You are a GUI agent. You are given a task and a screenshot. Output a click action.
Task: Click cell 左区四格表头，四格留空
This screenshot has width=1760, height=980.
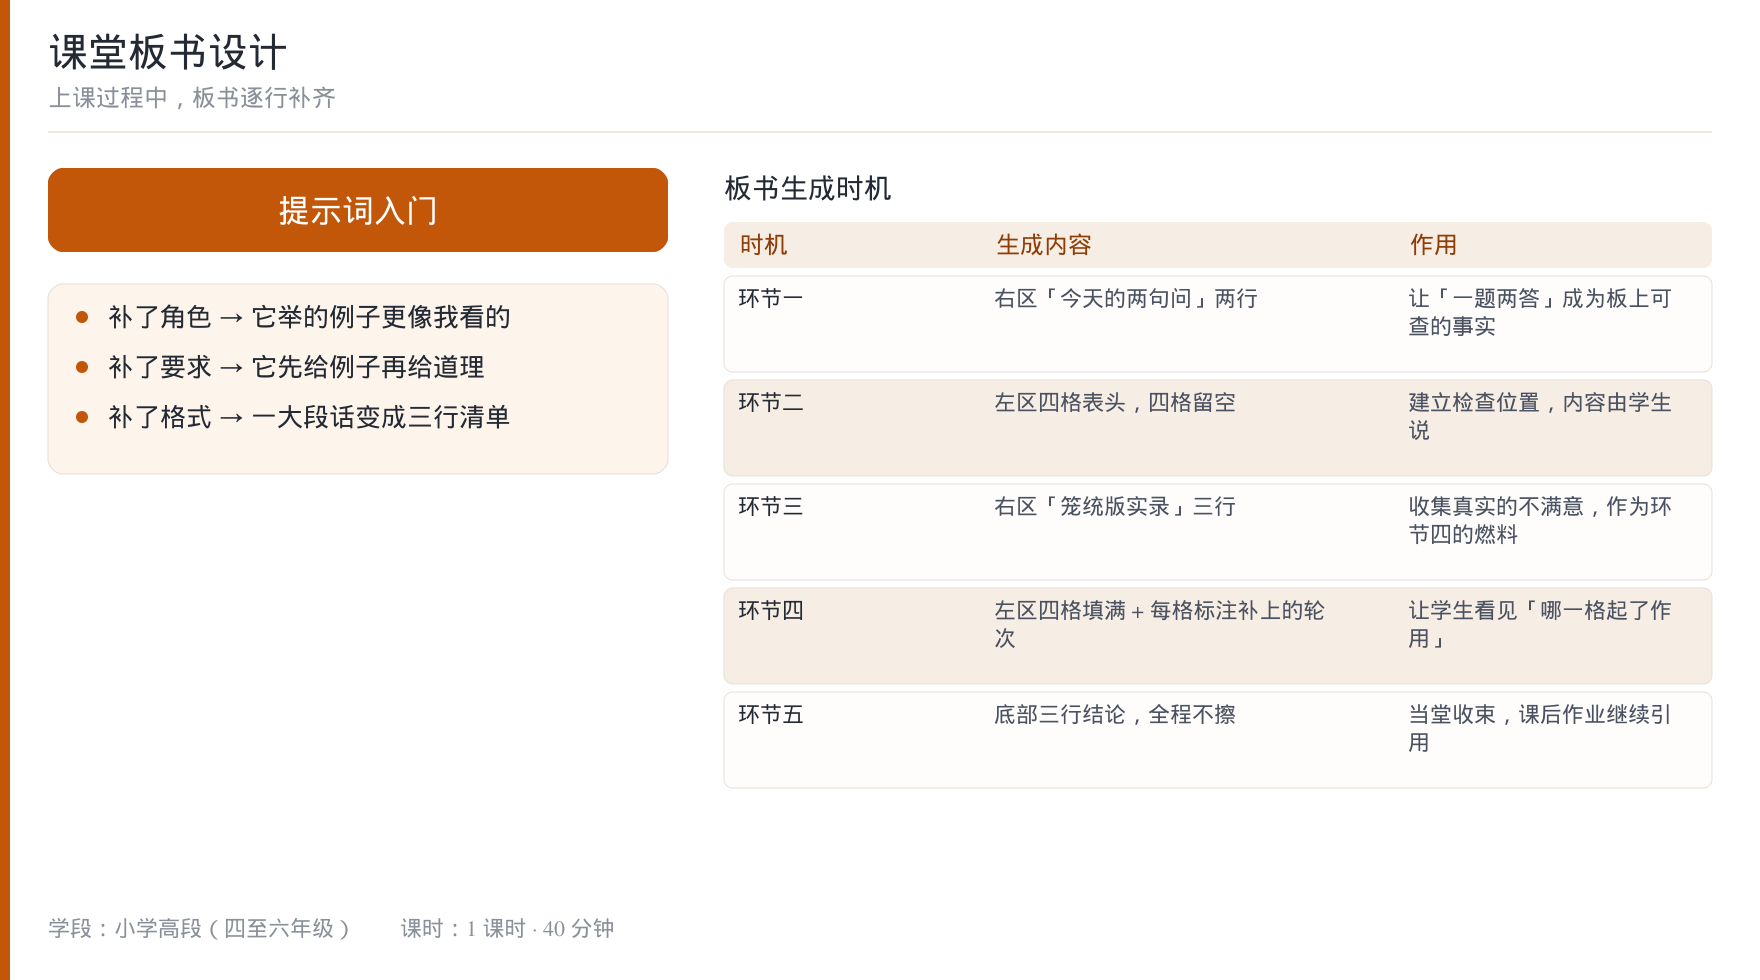click(x=1115, y=402)
